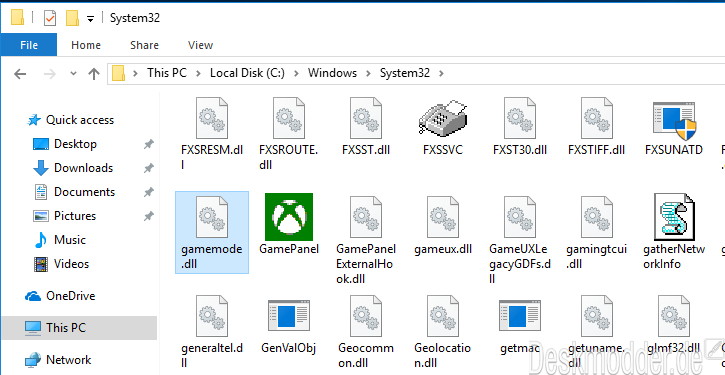Screen dimensions: 725x375
Task: Select the GameUXLegacyGDFs.dll icon
Action: (520, 217)
